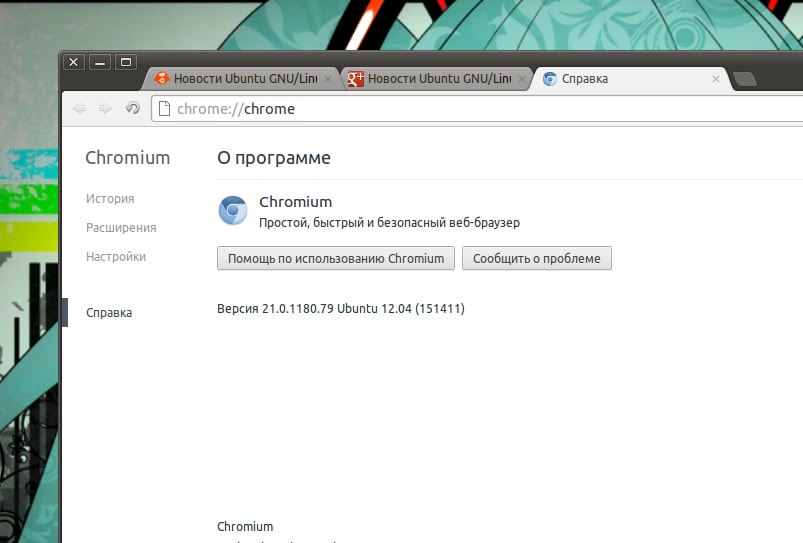Open История in the sidebar
This screenshot has width=803, height=543.
click(110, 199)
